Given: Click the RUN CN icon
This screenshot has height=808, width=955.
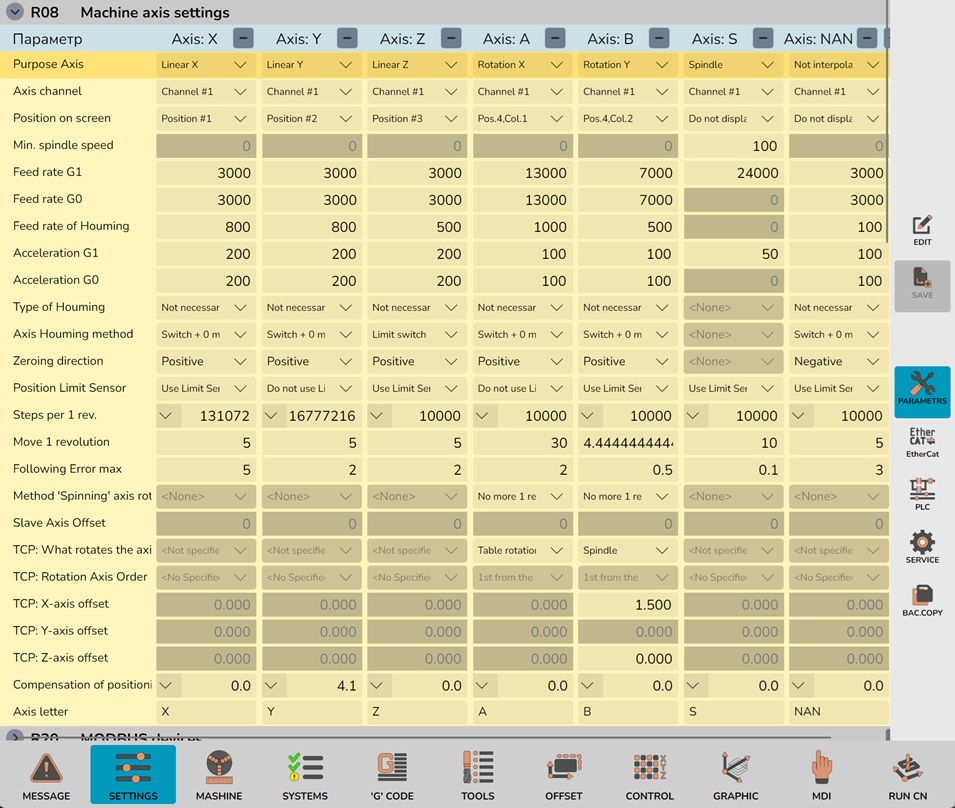Looking at the screenshot, I should [907, 775].
